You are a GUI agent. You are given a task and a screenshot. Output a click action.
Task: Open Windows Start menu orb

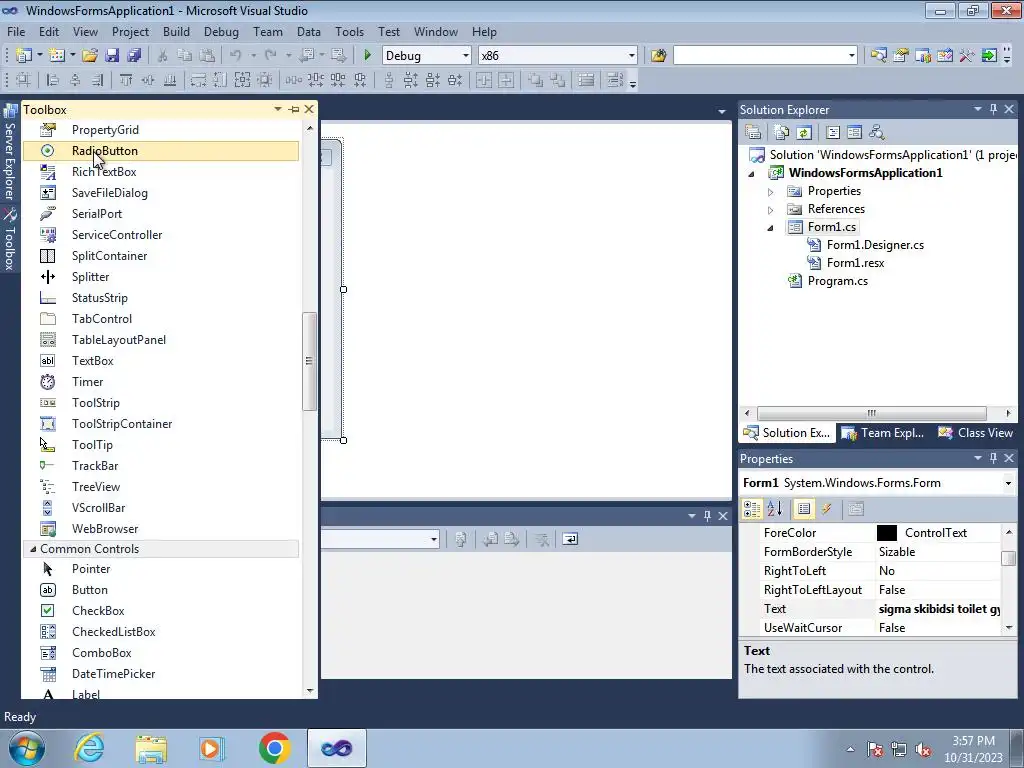[26, 748]
